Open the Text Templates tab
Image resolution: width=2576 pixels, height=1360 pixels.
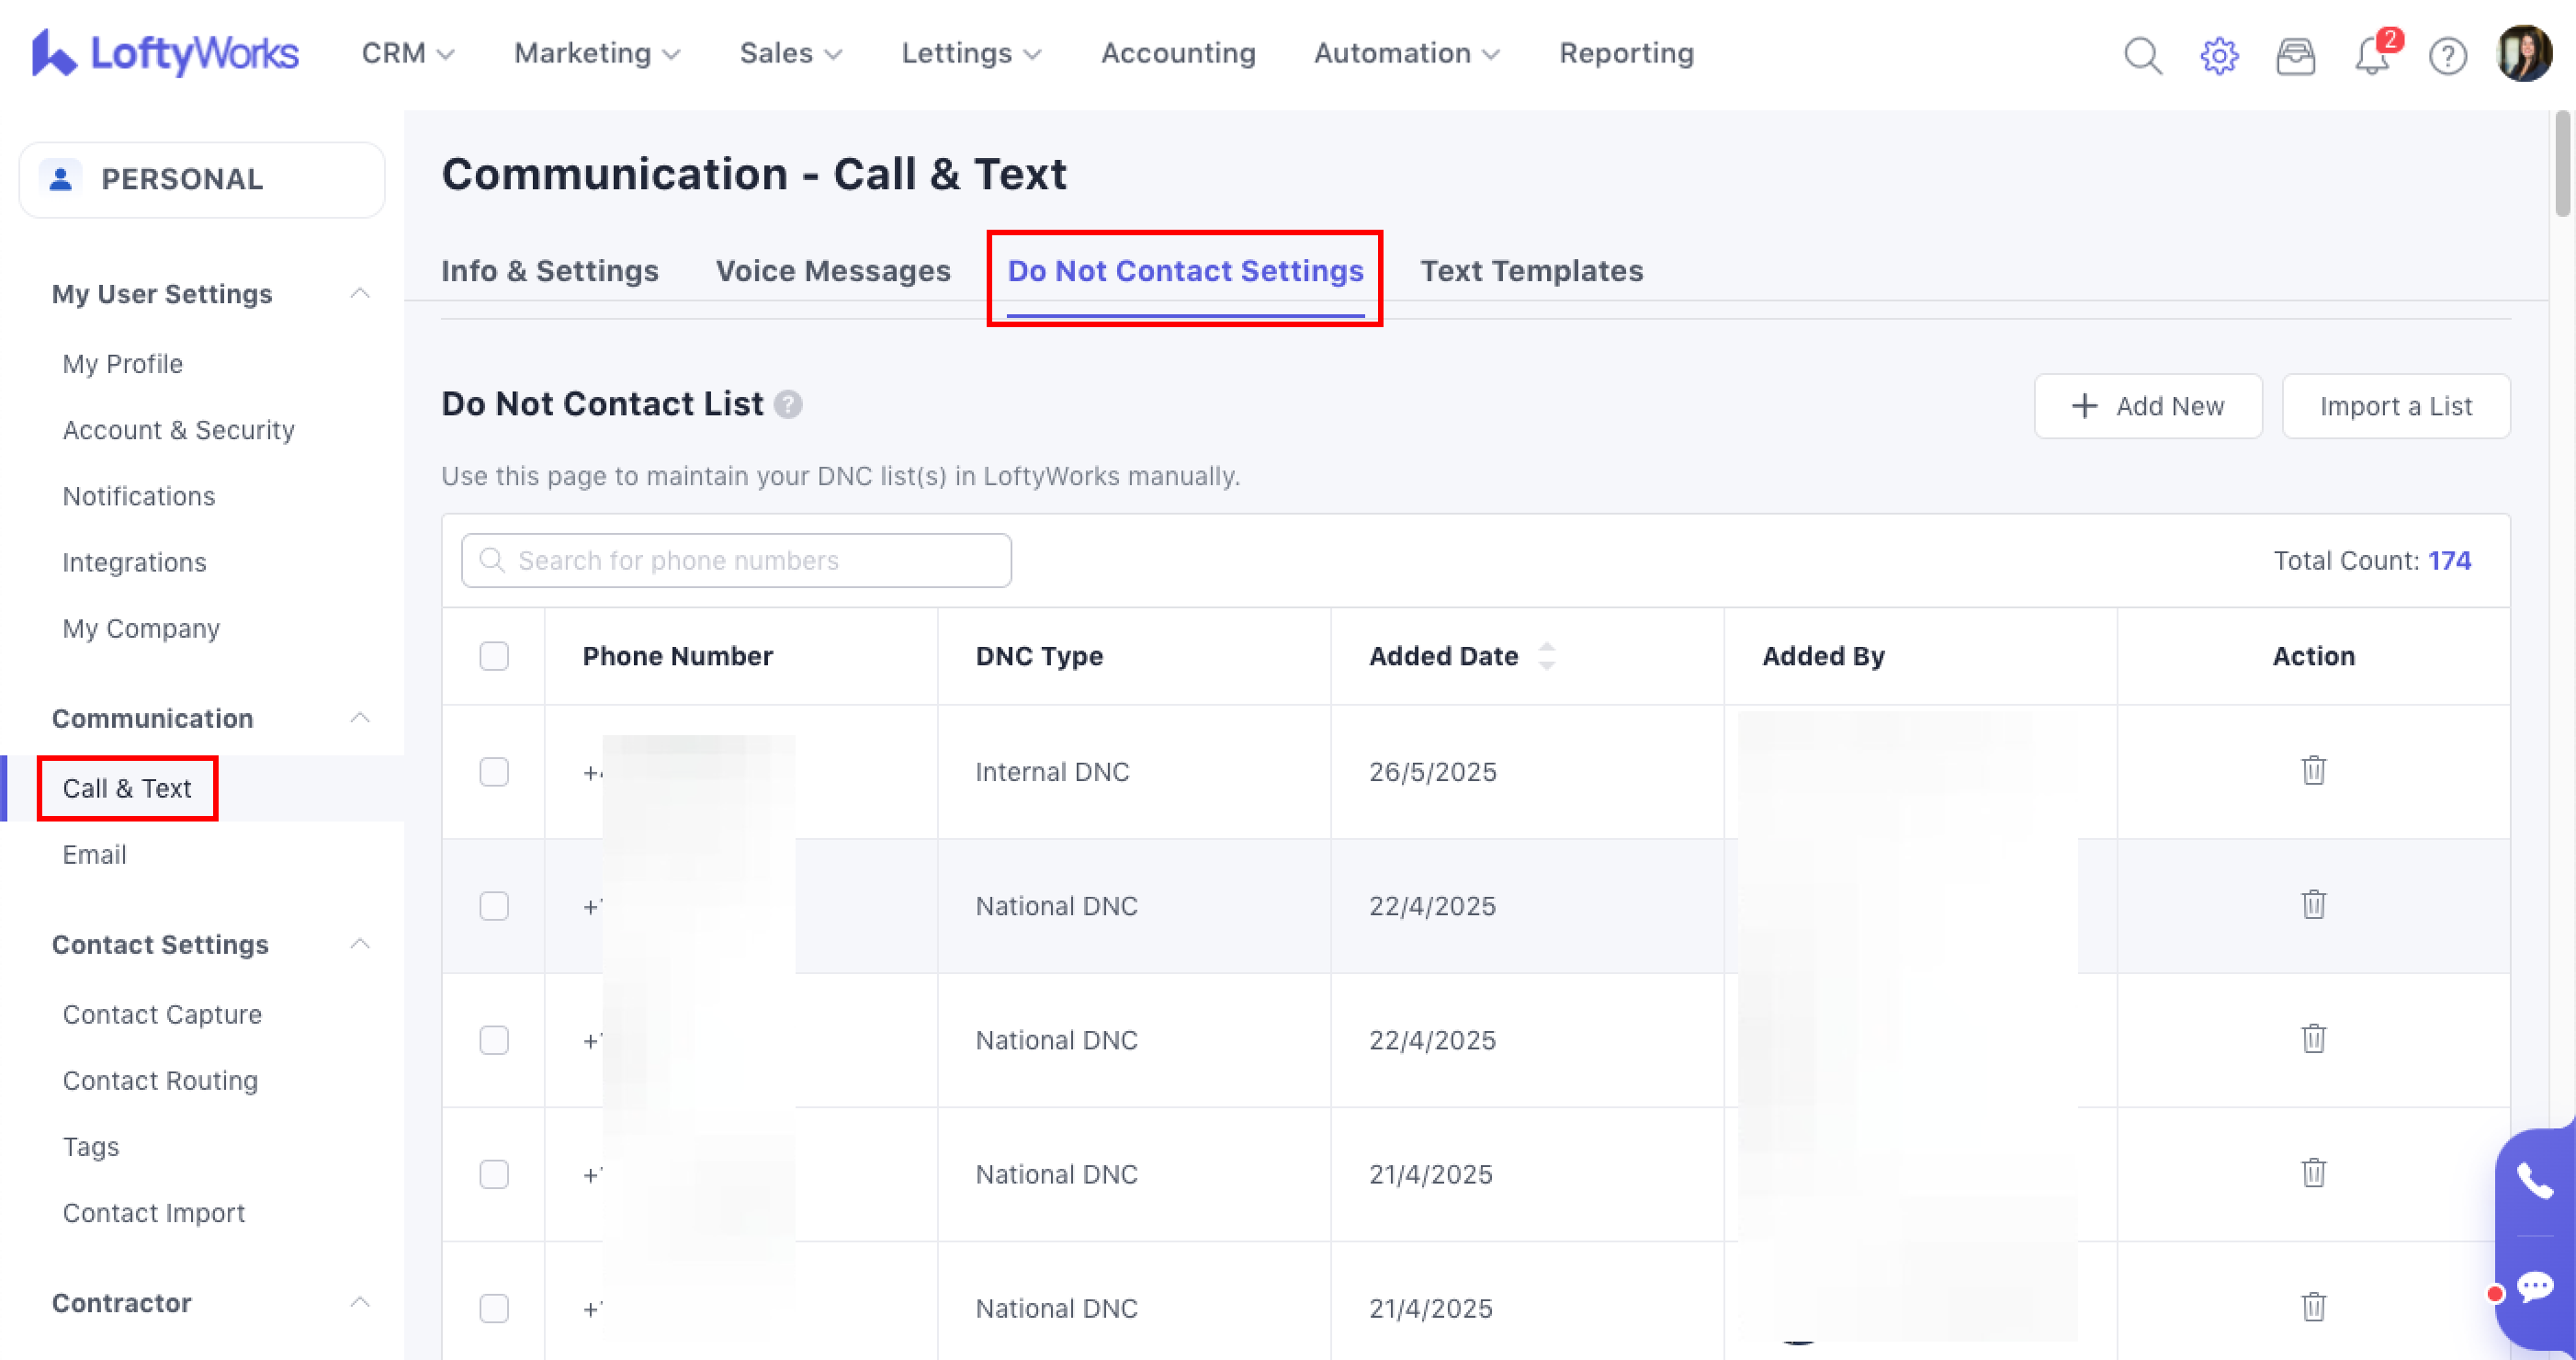(x=1531, y=271)
